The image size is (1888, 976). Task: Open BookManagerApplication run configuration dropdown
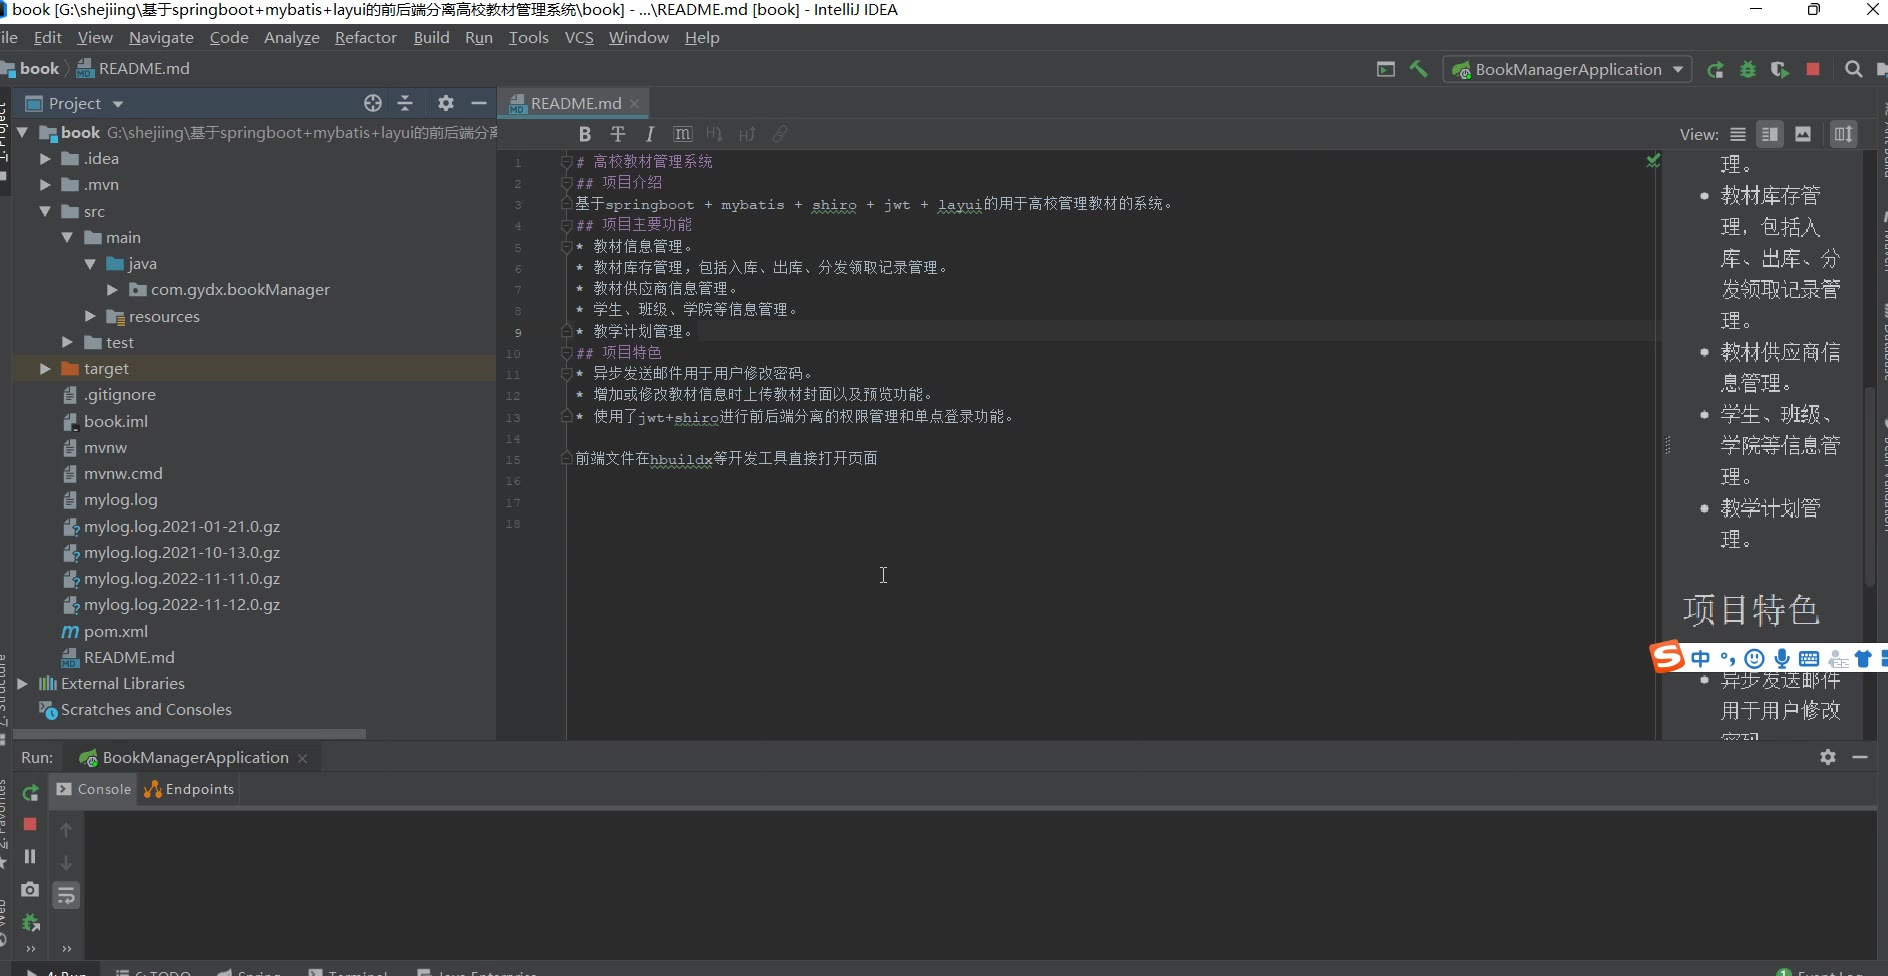pos(1567,69)
